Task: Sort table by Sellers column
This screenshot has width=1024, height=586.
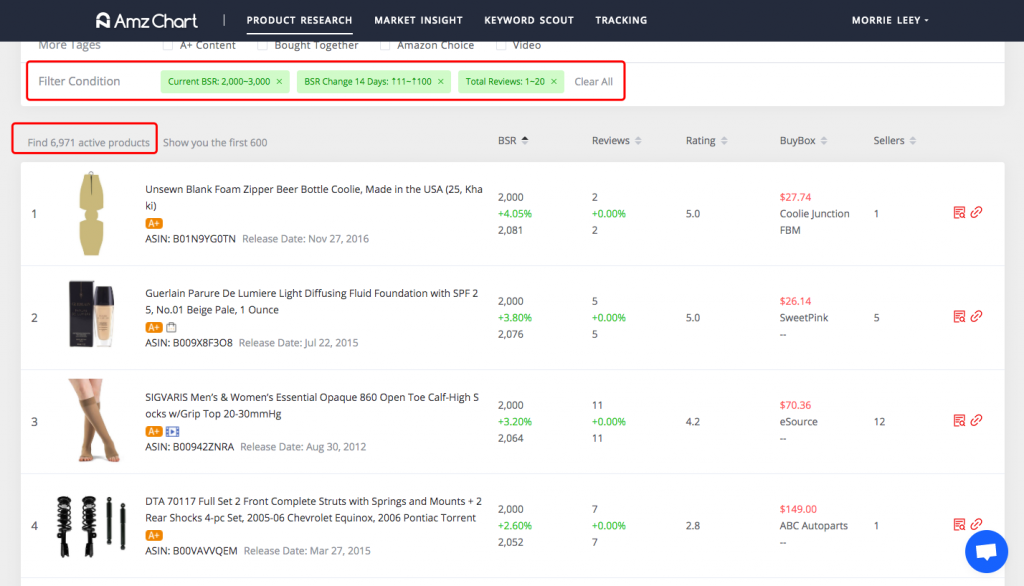Action: (895, 140)
